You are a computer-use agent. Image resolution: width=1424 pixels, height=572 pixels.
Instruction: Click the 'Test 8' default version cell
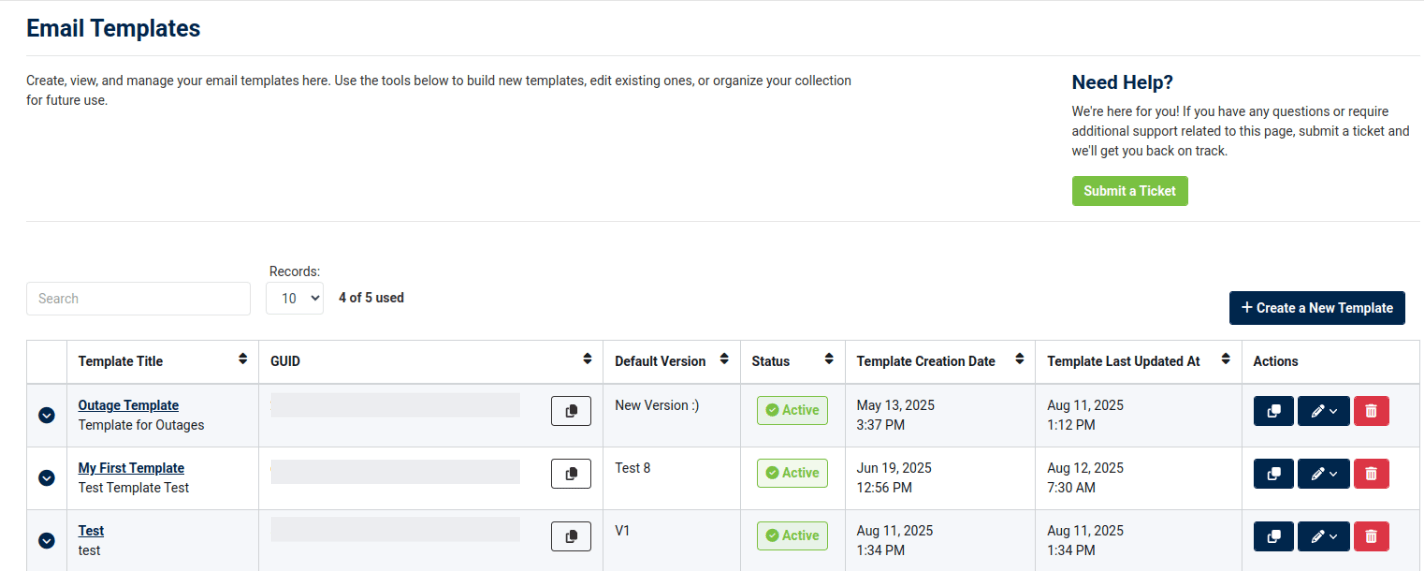tap(633, 468)
